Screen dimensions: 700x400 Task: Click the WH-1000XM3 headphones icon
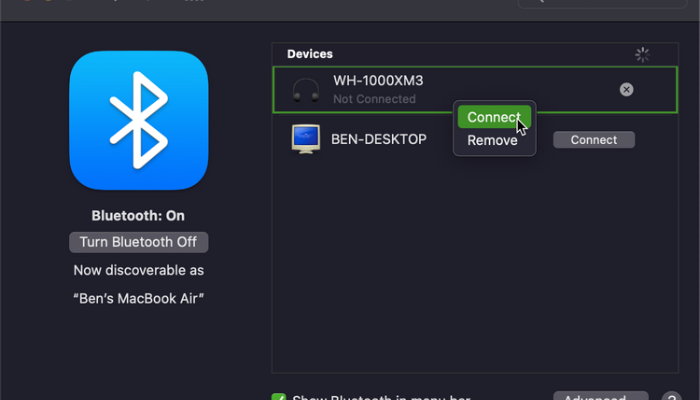306,90
